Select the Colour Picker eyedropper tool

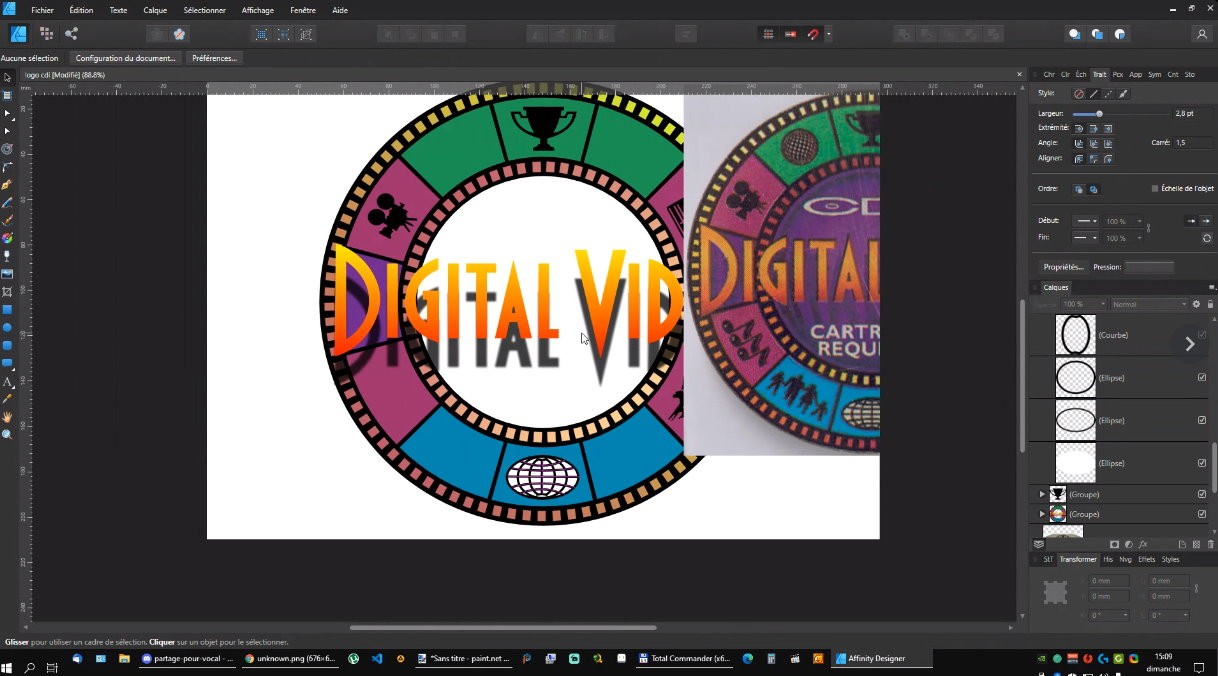coord(7,399)
